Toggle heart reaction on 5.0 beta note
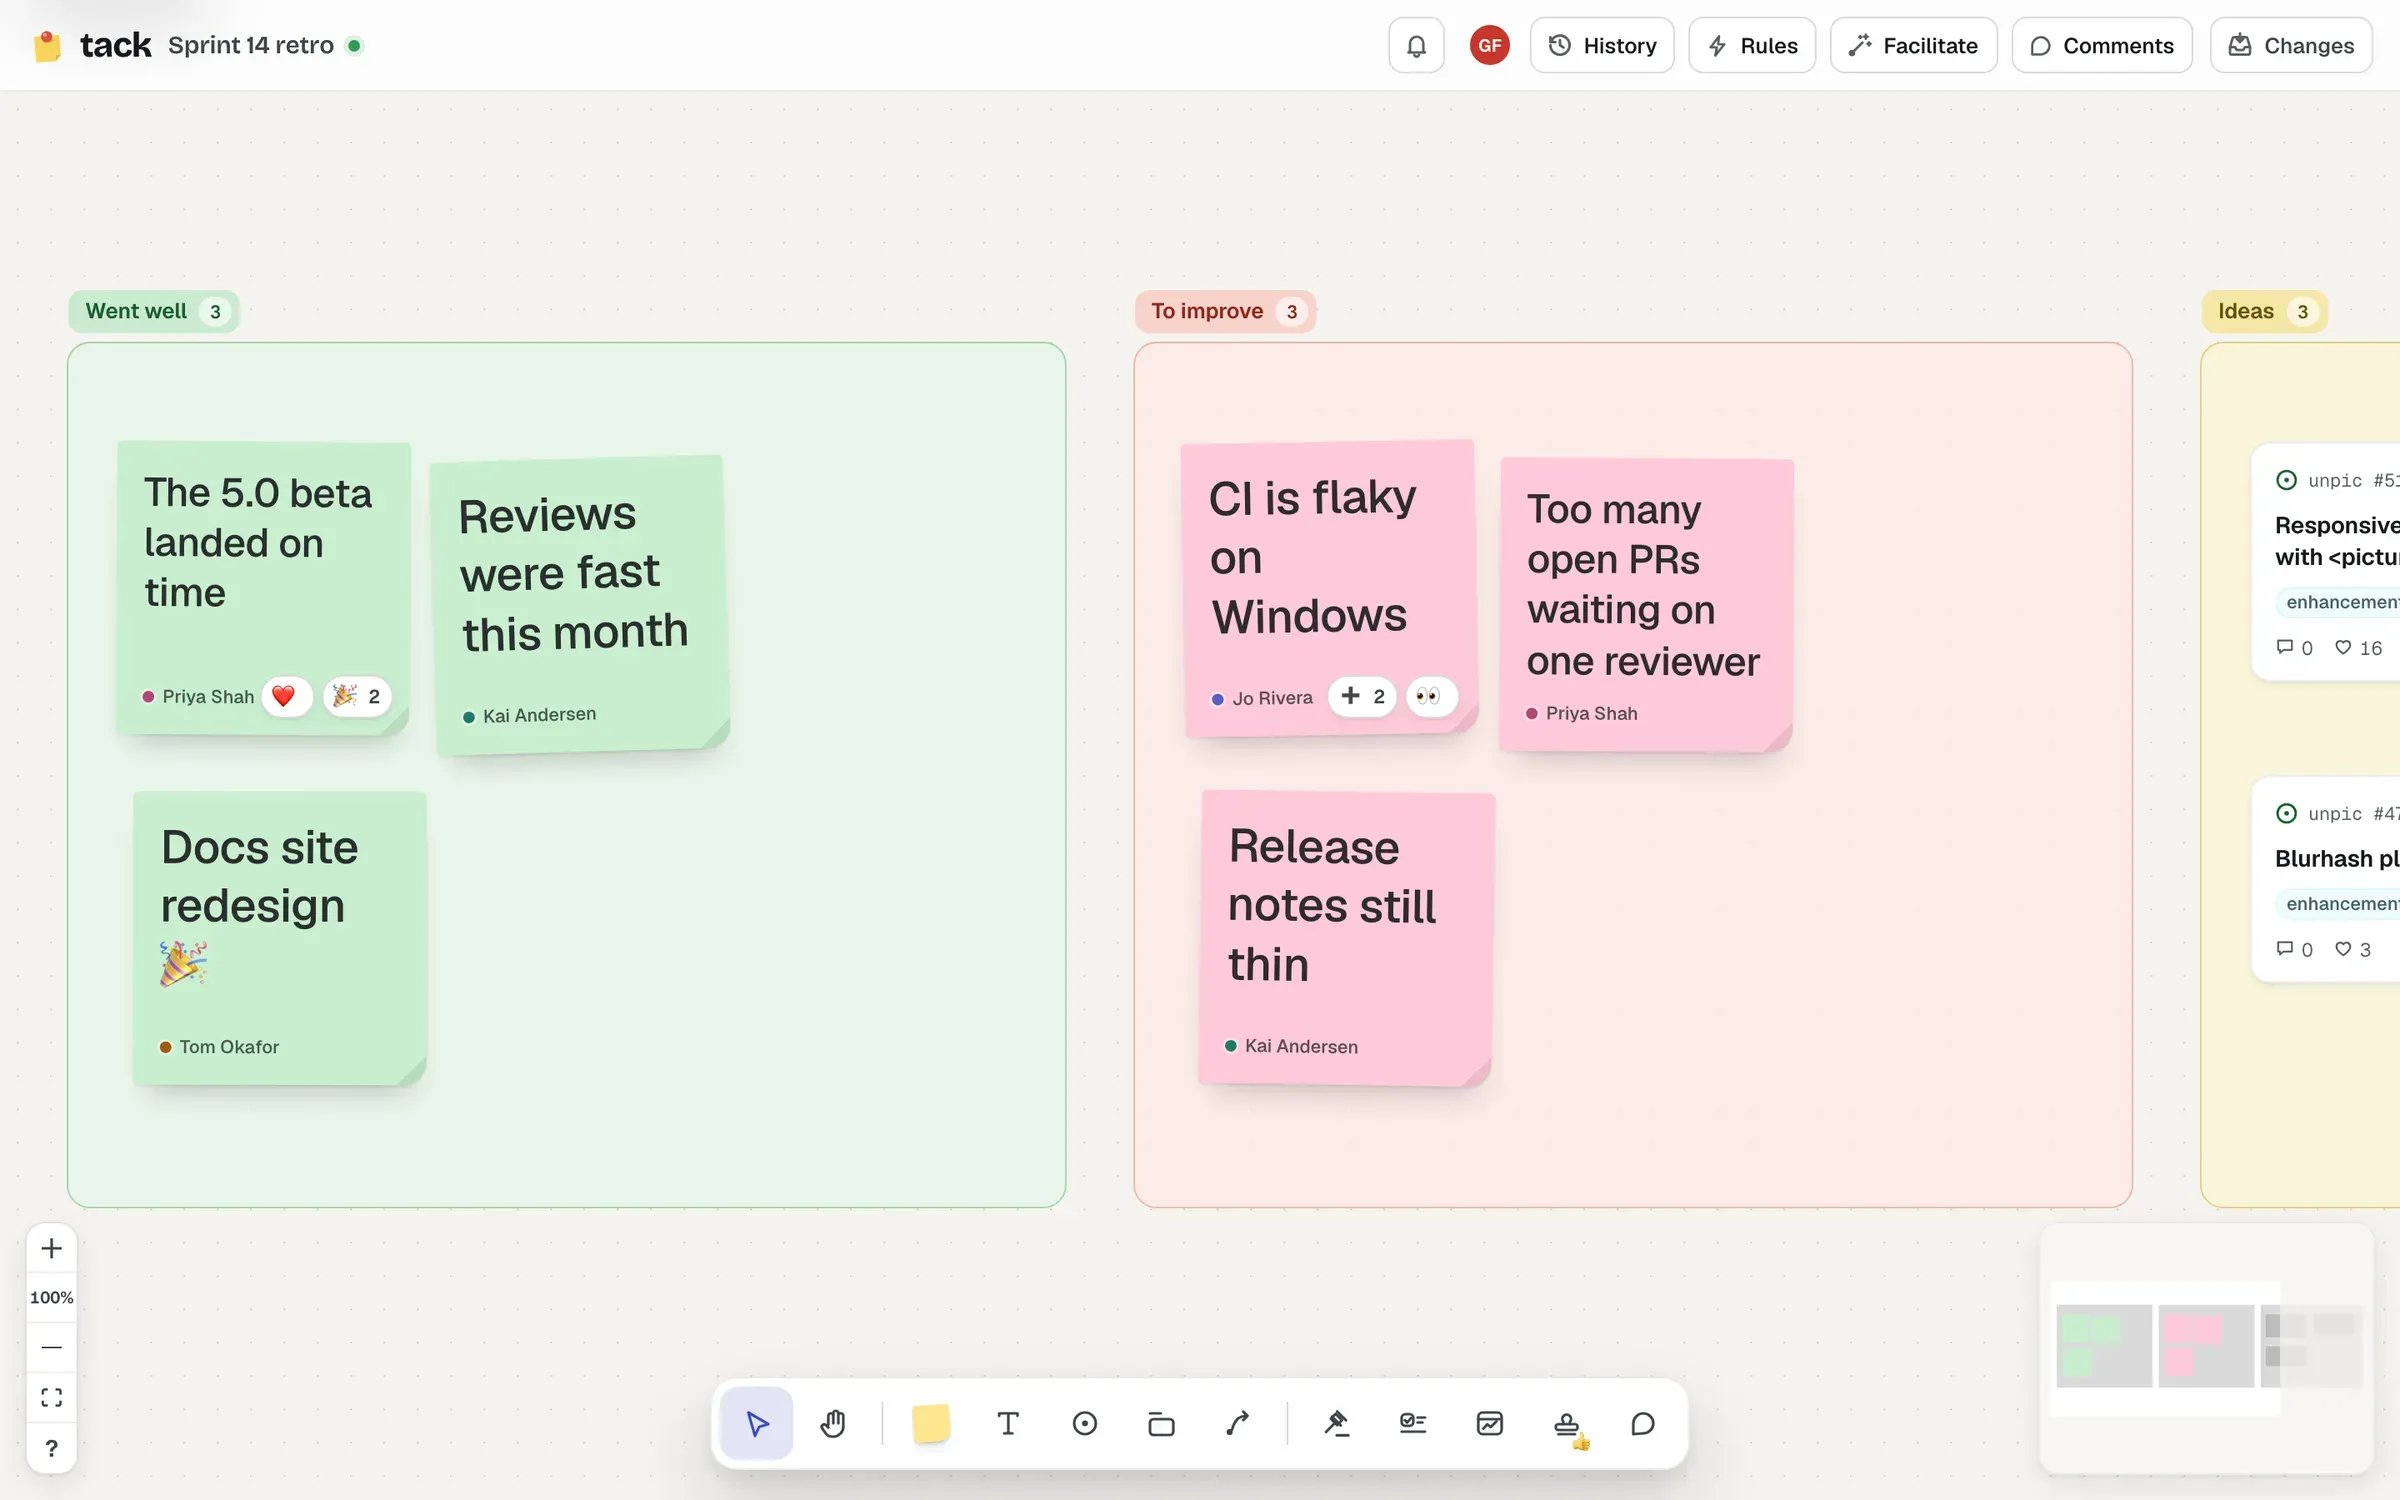The image size is (2400, 1500). pos(285,696)
